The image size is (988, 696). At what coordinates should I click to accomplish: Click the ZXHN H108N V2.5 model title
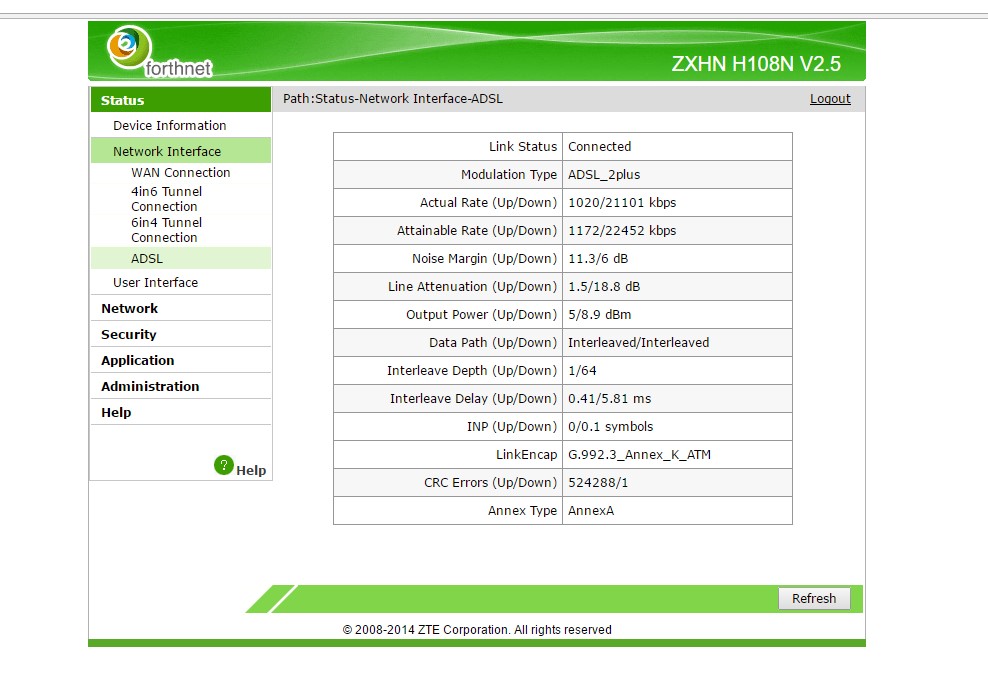click(x=756, y=64)
